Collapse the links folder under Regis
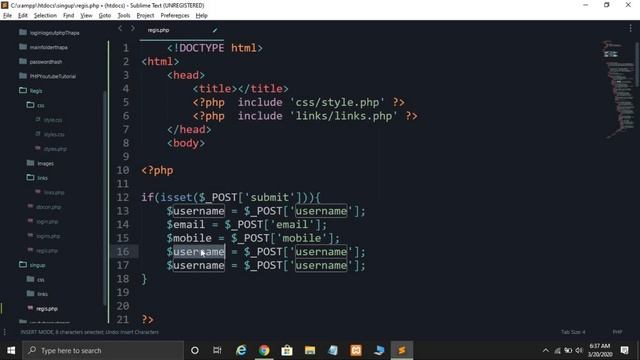This screenshot has width=640, height=360. (37, 178)
